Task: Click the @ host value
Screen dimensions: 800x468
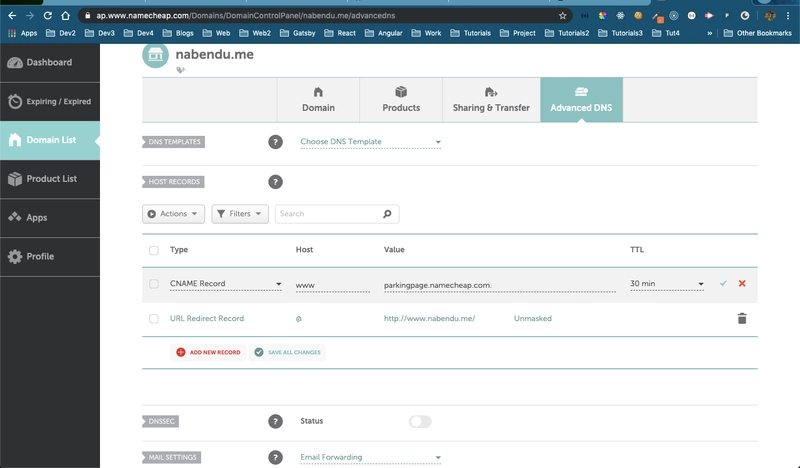Action: click(299, 318)
